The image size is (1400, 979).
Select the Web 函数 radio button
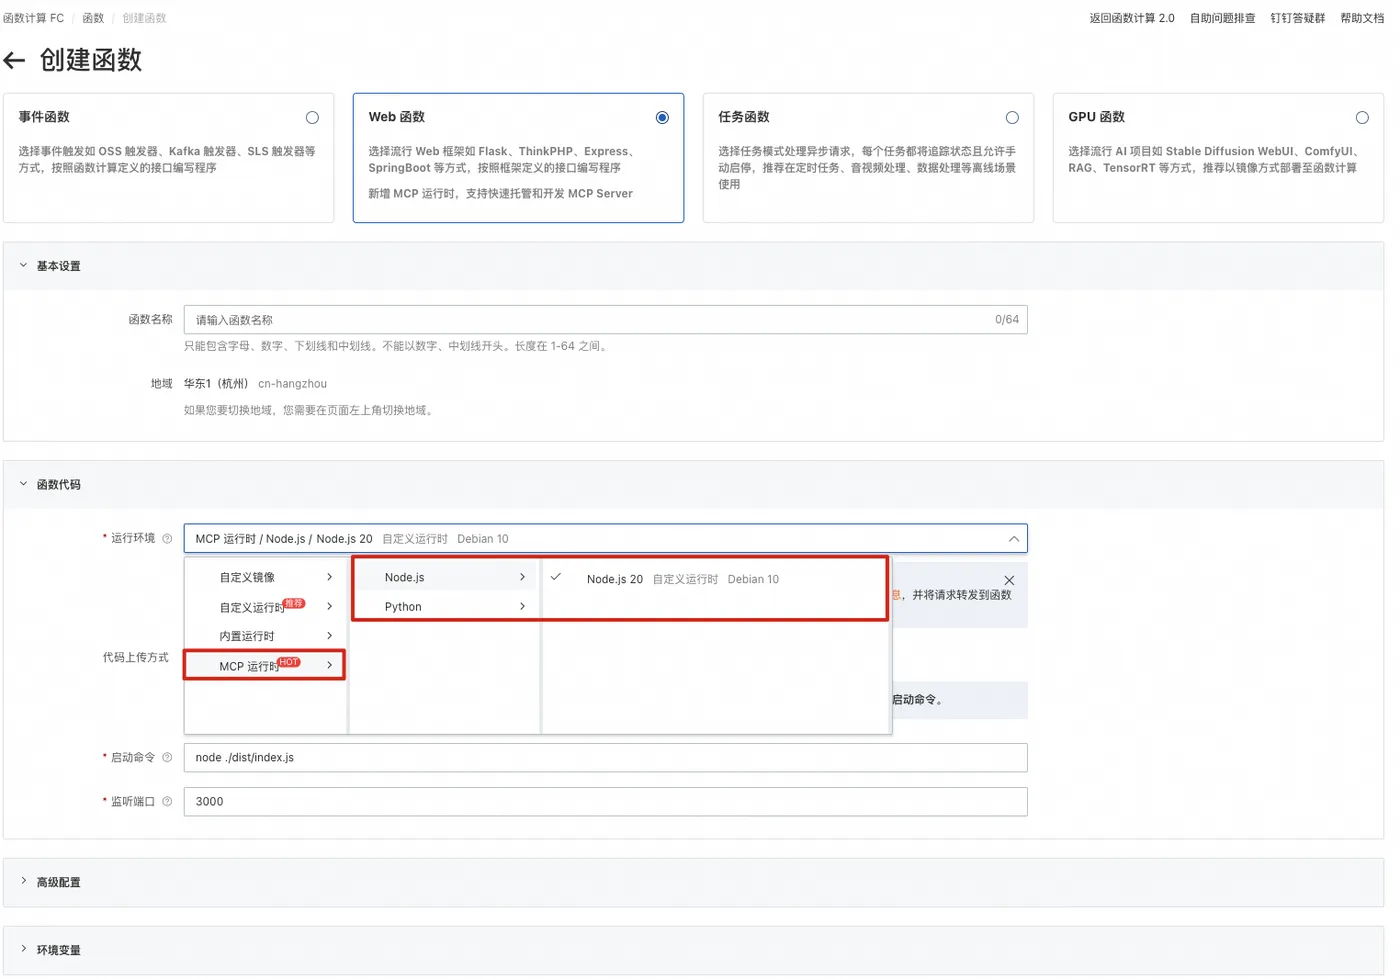pyautogui.click(x=662, y=118)
